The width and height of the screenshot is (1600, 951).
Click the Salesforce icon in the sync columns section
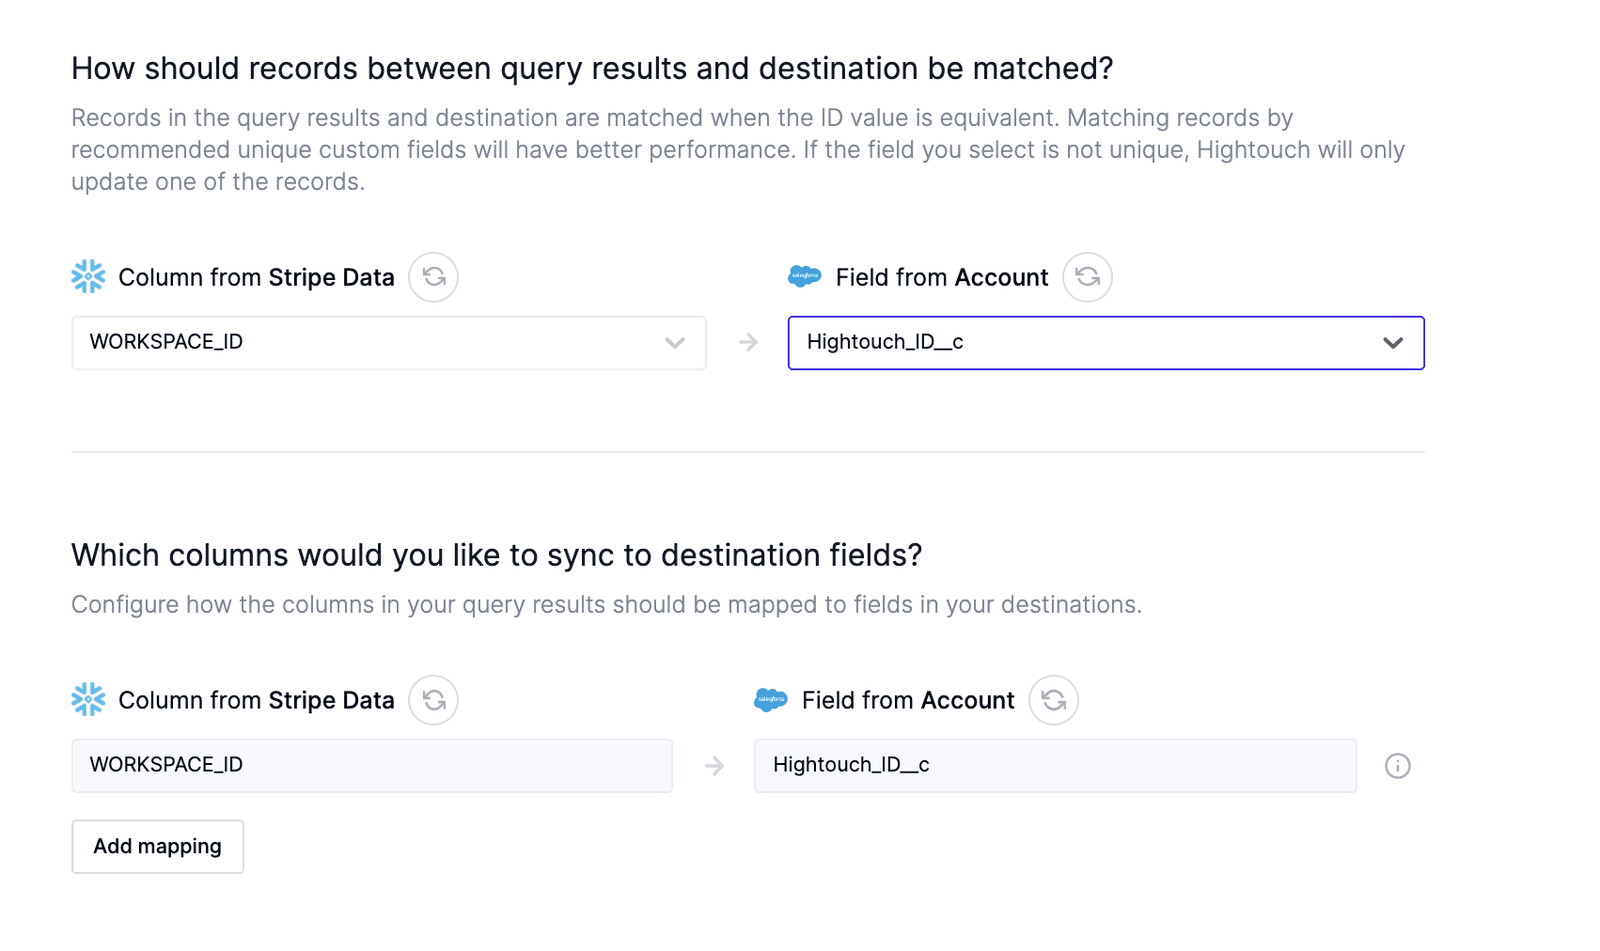tap(770, 700)
